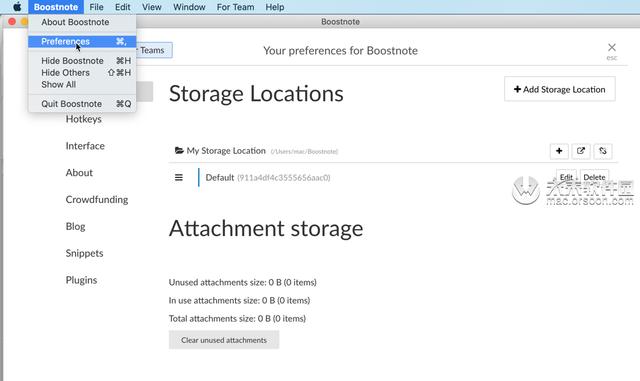The height and width of the screenshot is (381, 640).
Task: Choose Quit Boostnote menu entry
Action: point(82,104)
